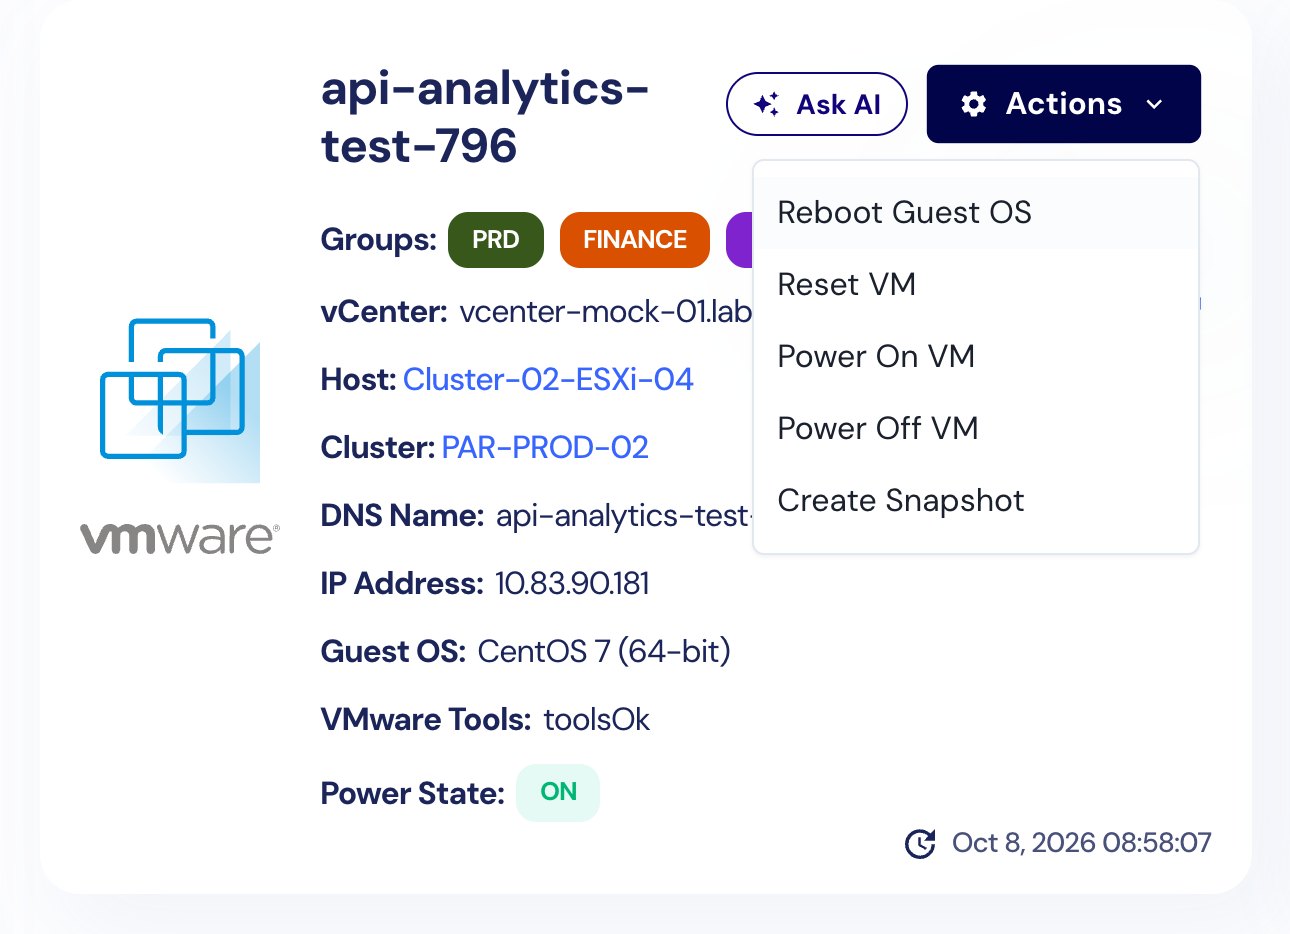The height and width of the screenshot is (934, 1290).
Task: Select Create Snapshot menu entry
Action: click(x=975, y=501)
